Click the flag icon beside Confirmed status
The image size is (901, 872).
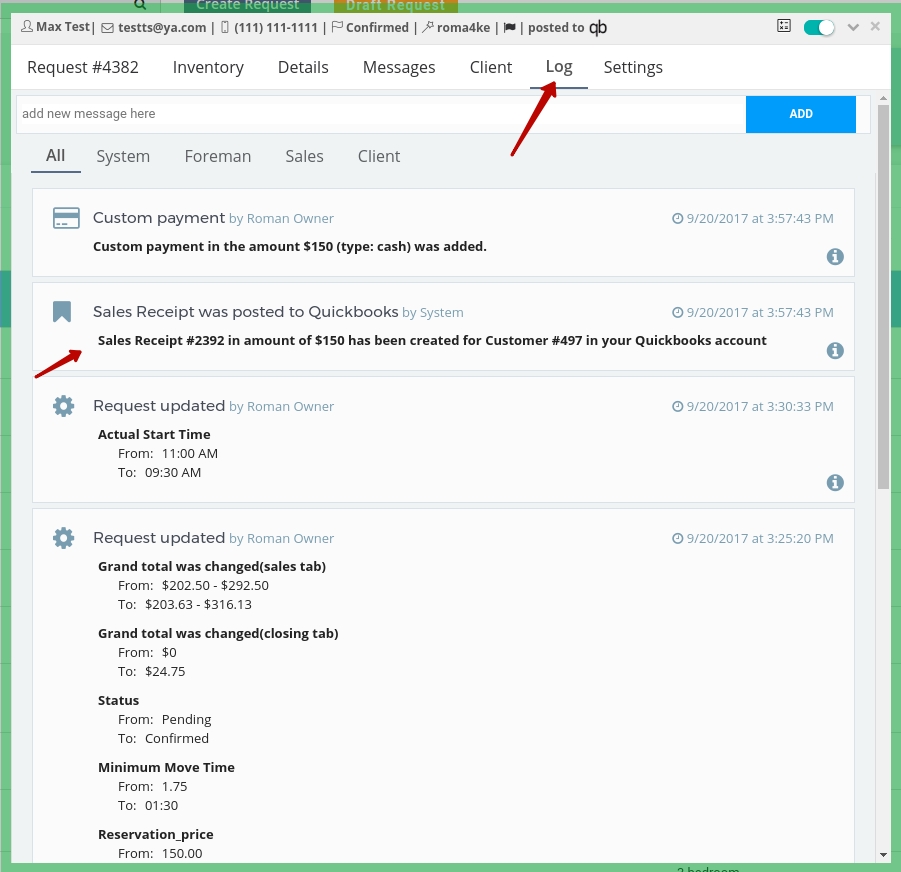(x=337, y=27)
